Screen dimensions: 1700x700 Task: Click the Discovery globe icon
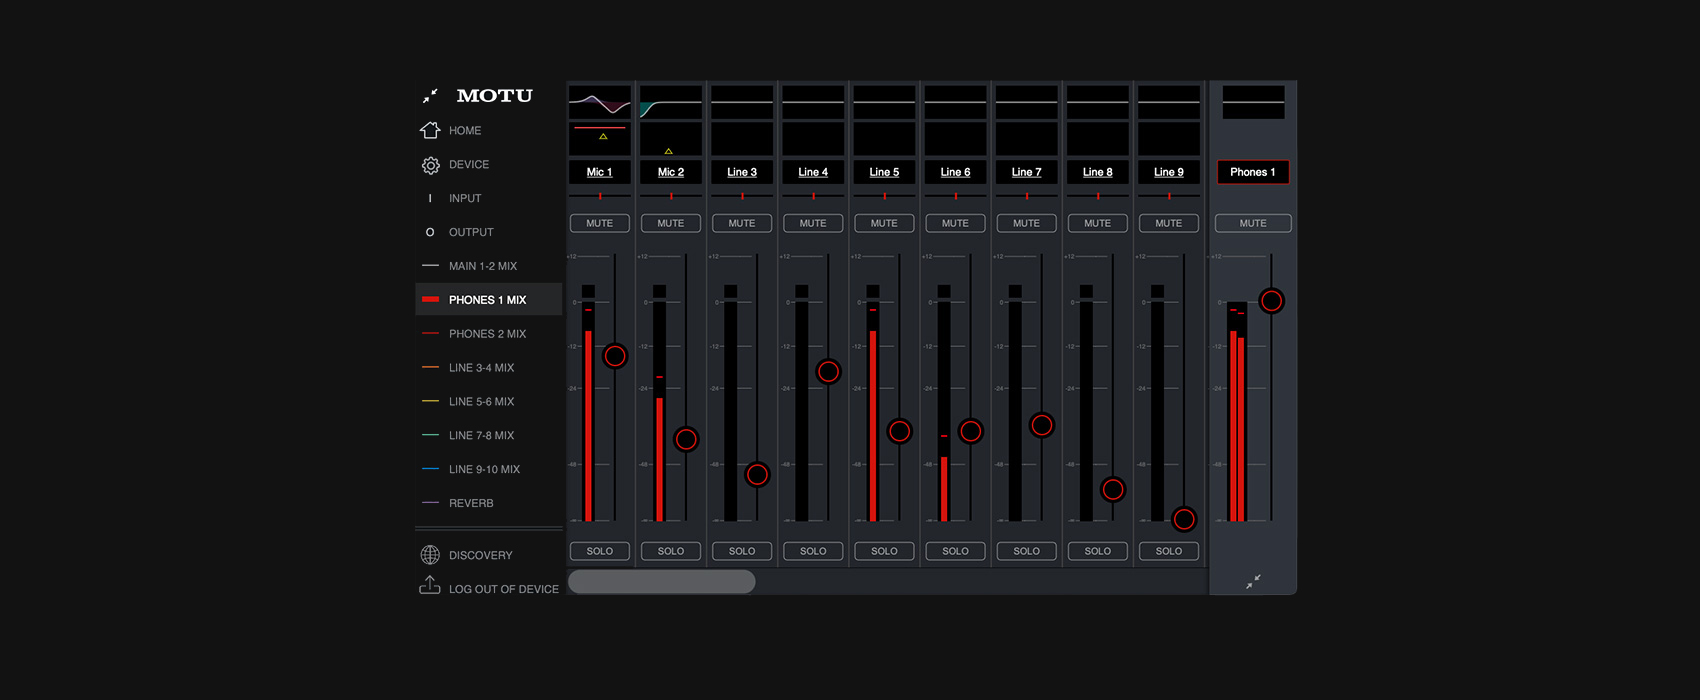430,555
